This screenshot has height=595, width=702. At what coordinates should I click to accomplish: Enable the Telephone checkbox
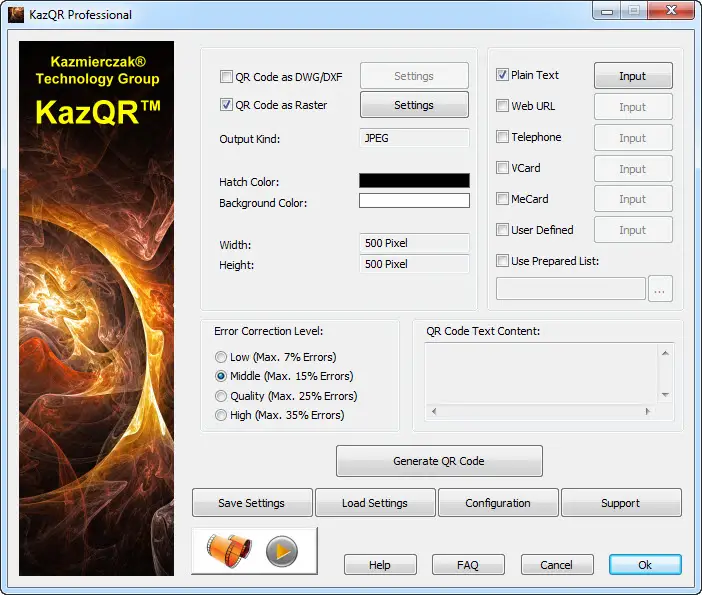point(502,137)
